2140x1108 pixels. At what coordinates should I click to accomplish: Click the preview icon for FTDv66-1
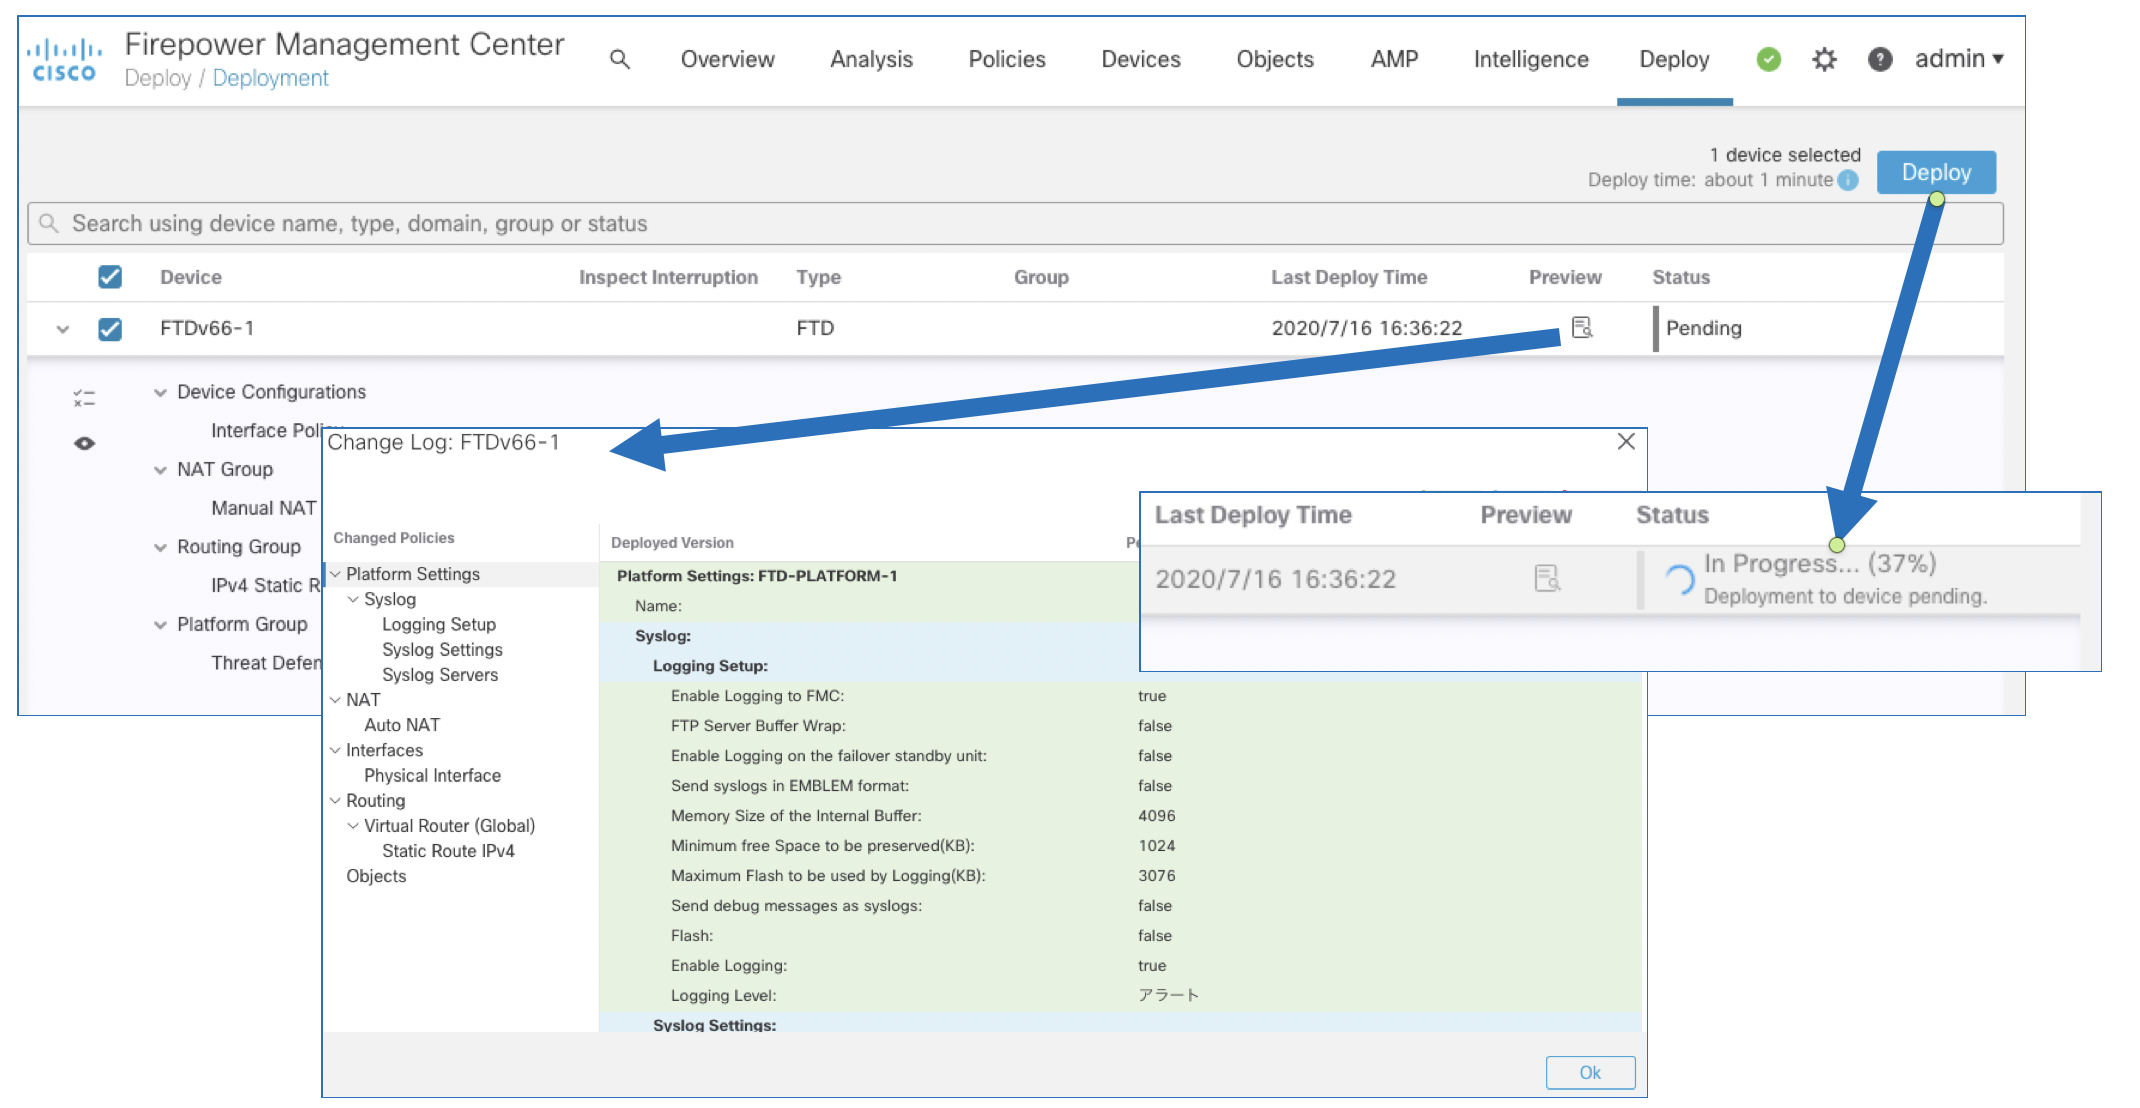coord(1581,328)
